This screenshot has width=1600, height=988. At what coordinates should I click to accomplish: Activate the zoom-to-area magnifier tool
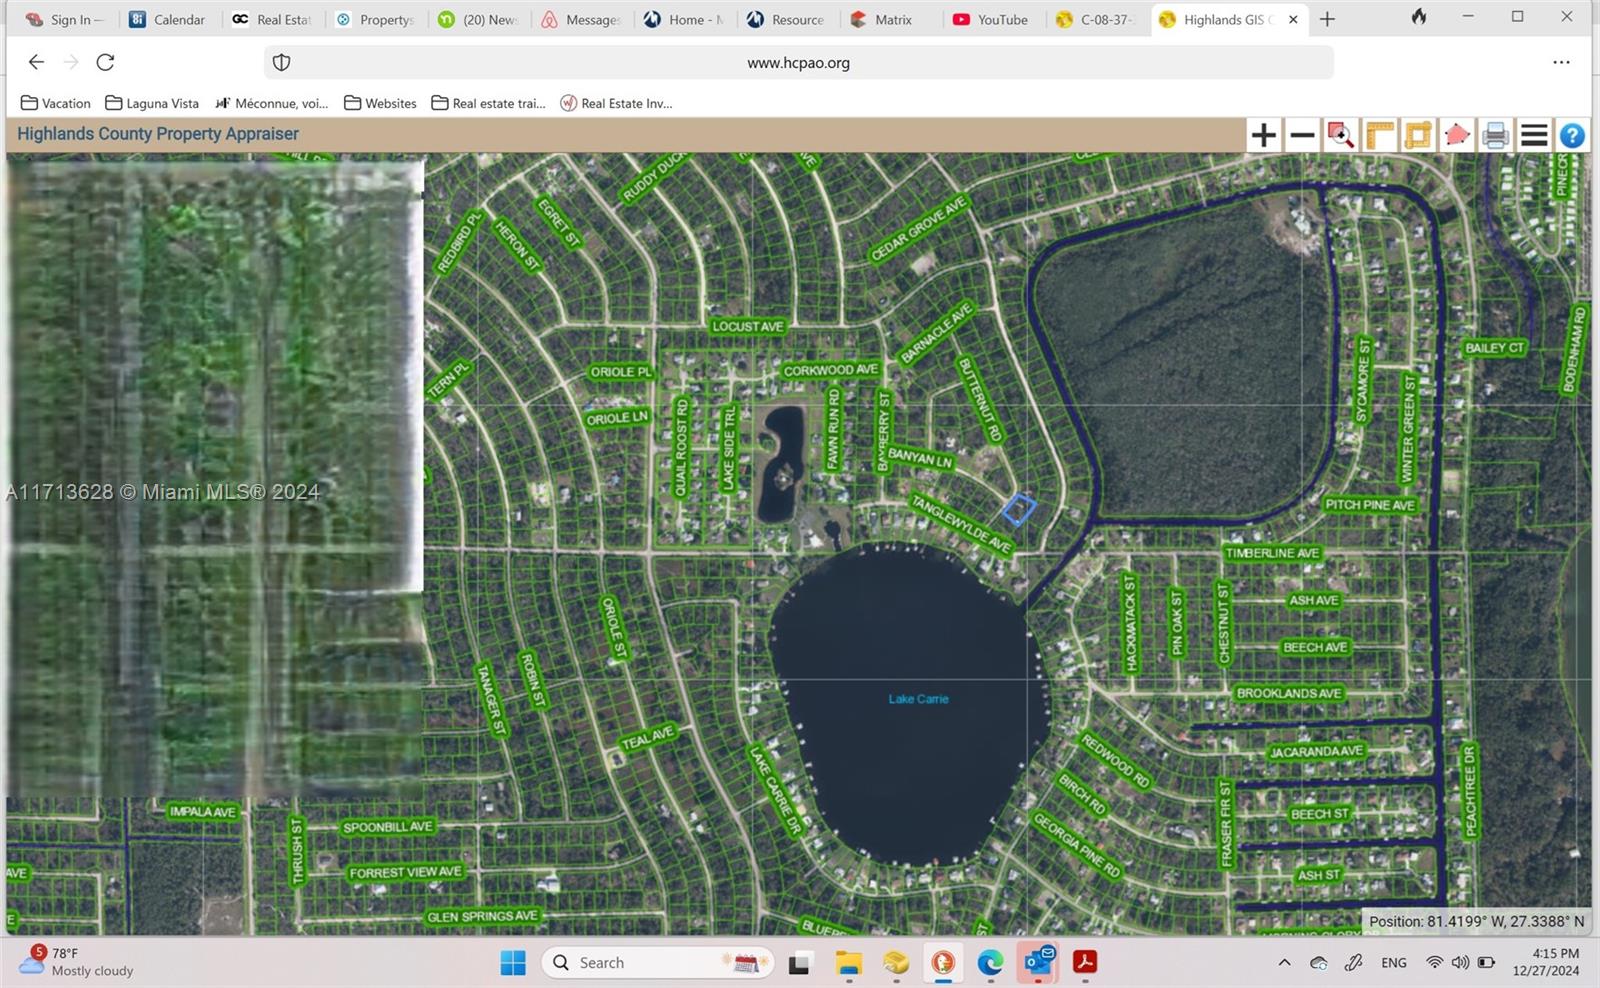coord(1340,134)
